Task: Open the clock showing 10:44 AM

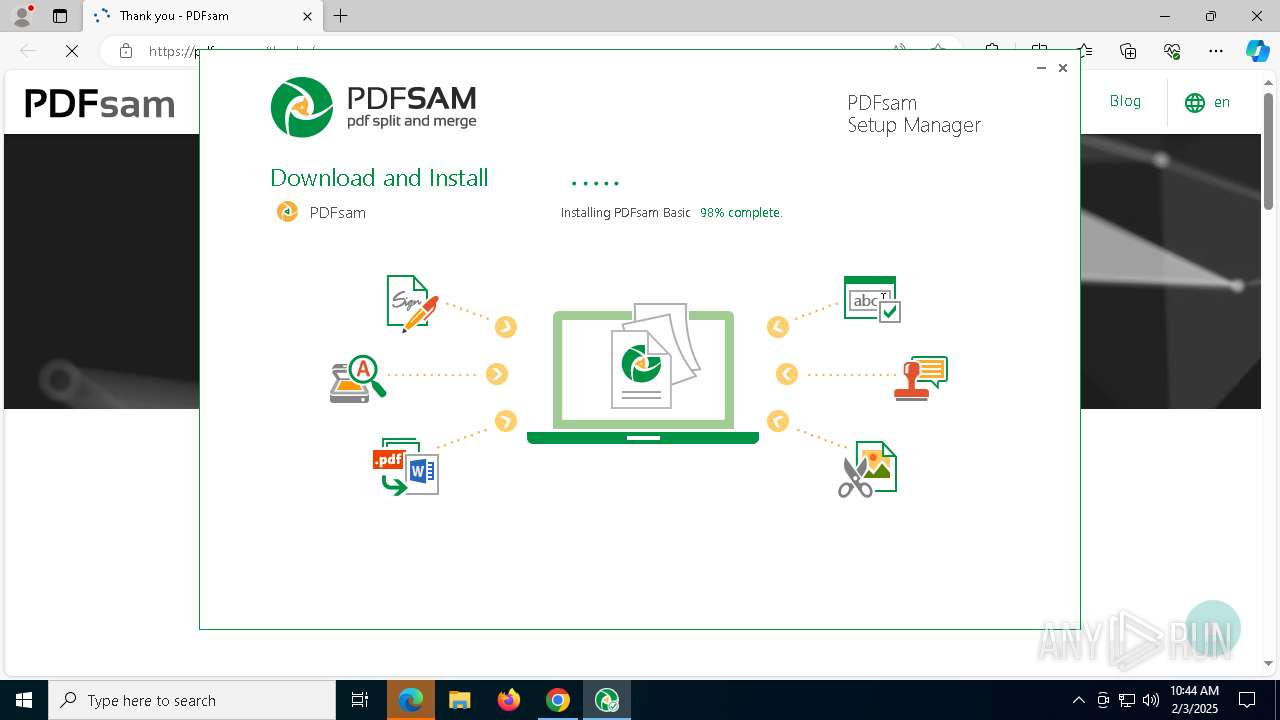Action: pyautogui.click(x=1194, y=700)
